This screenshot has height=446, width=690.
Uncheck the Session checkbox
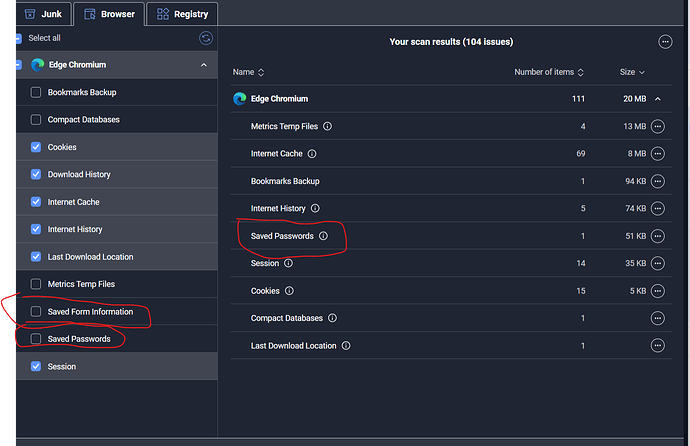click(36, 366)
